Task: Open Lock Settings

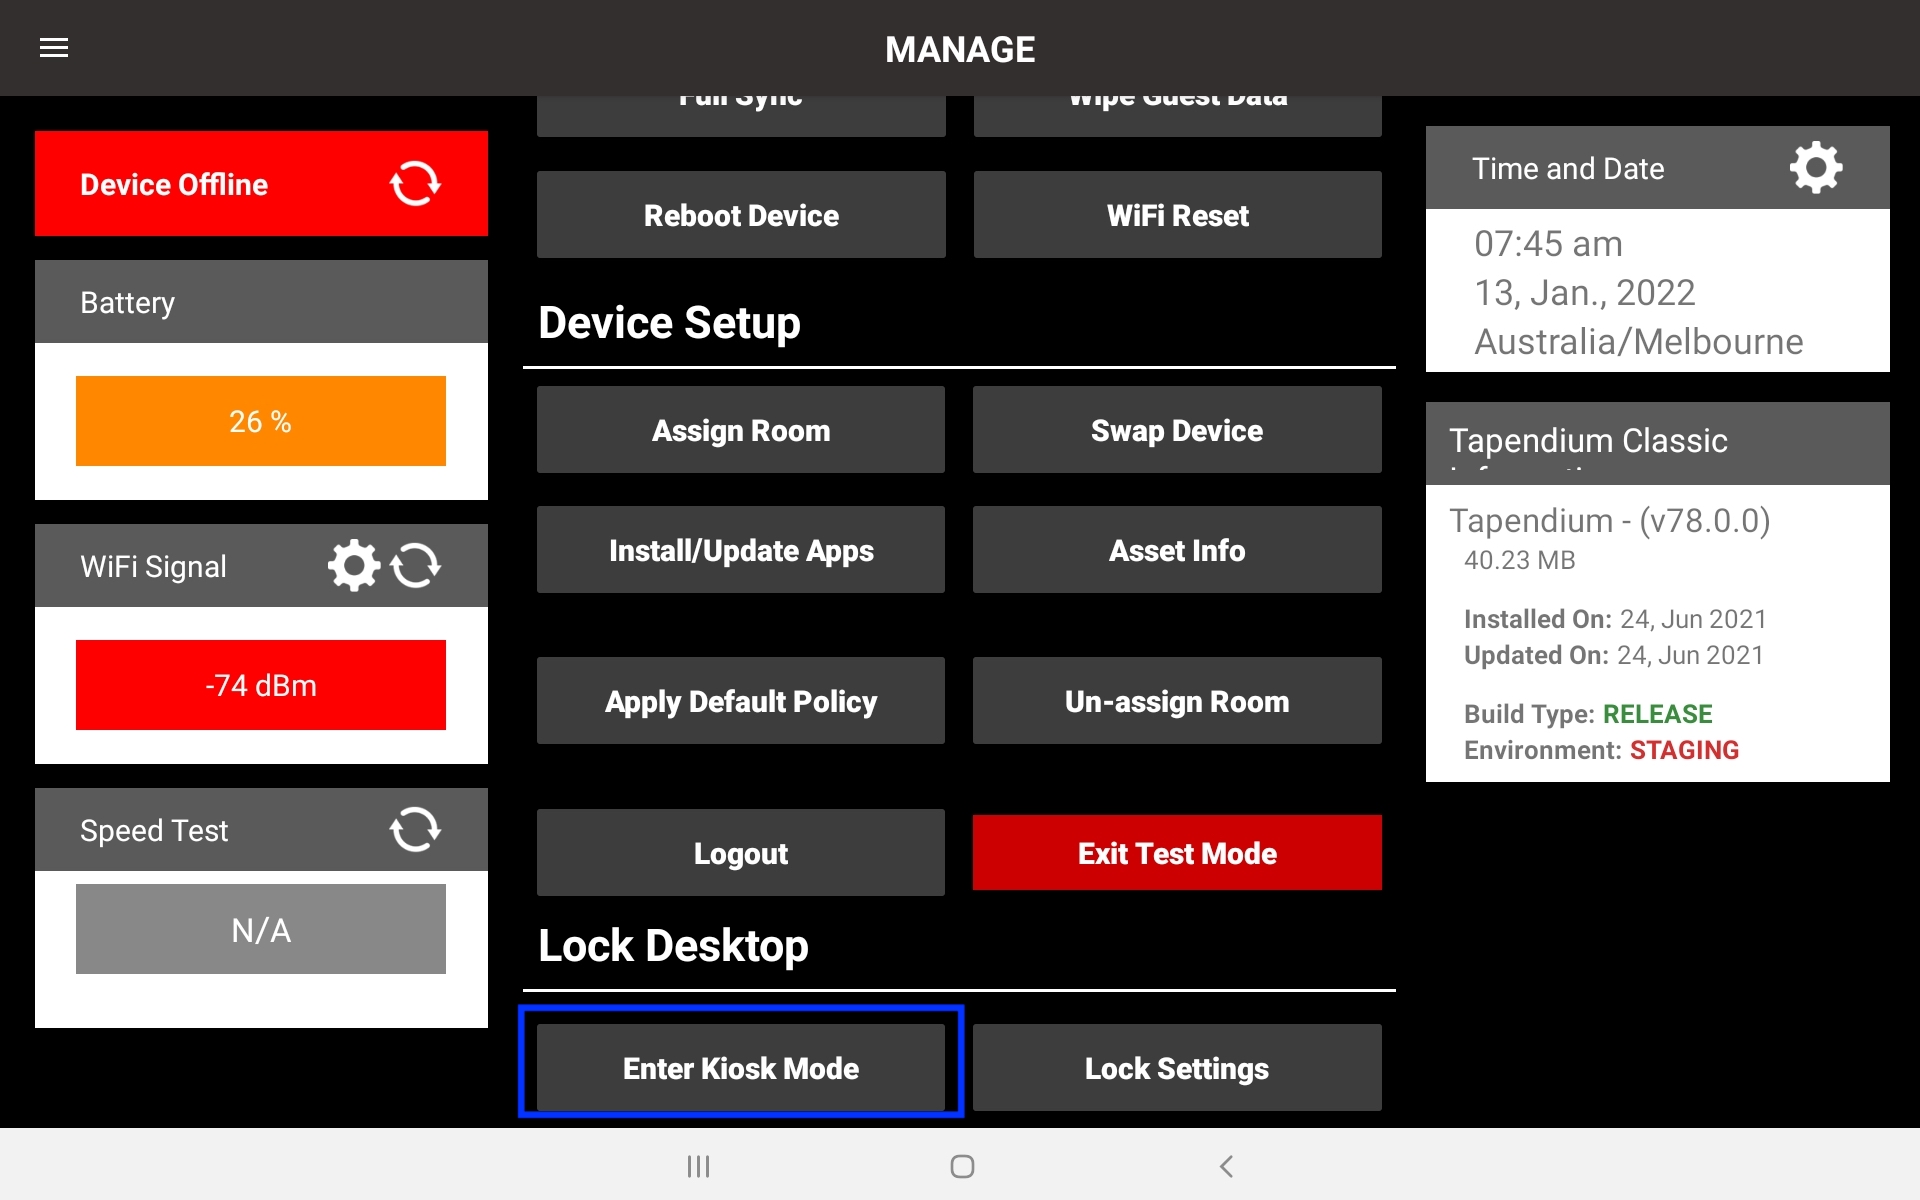Action: [1176, 1067]
